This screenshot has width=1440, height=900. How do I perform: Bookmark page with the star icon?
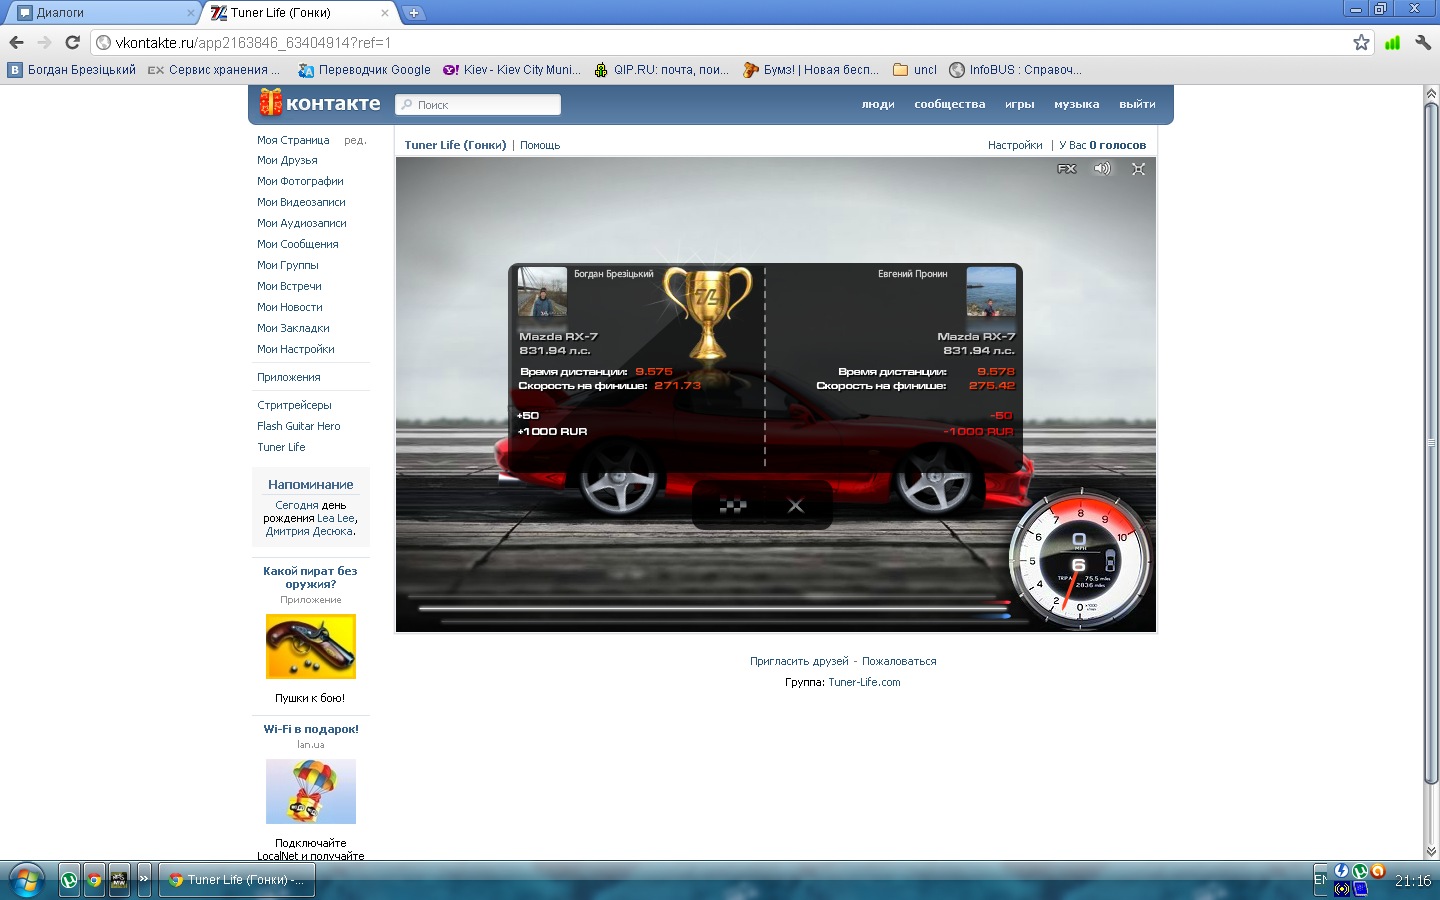click(x=1361, y=42)
